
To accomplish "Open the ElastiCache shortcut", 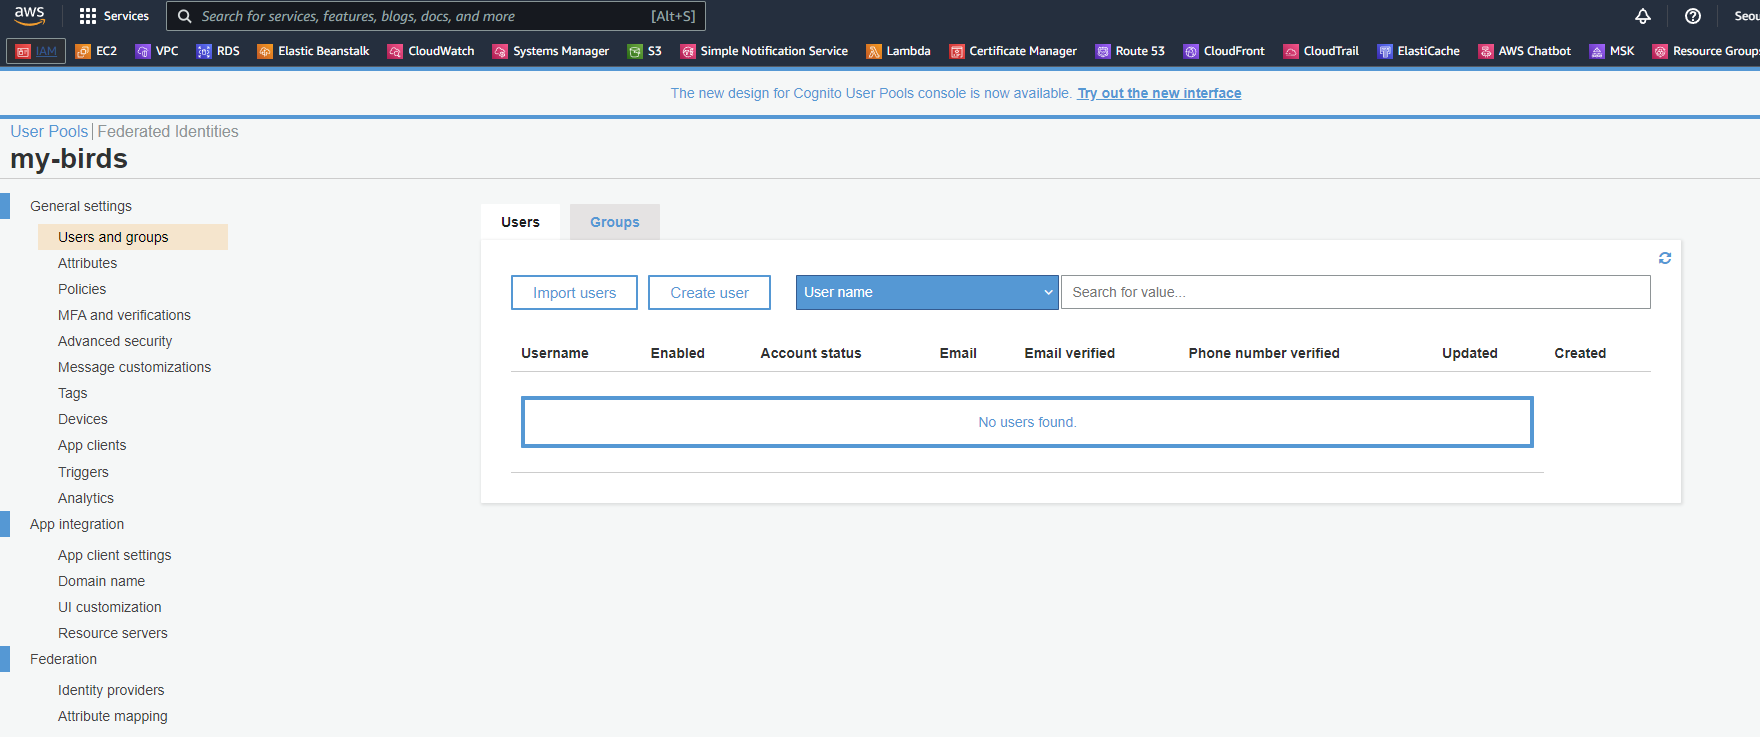I will 1418,51.
